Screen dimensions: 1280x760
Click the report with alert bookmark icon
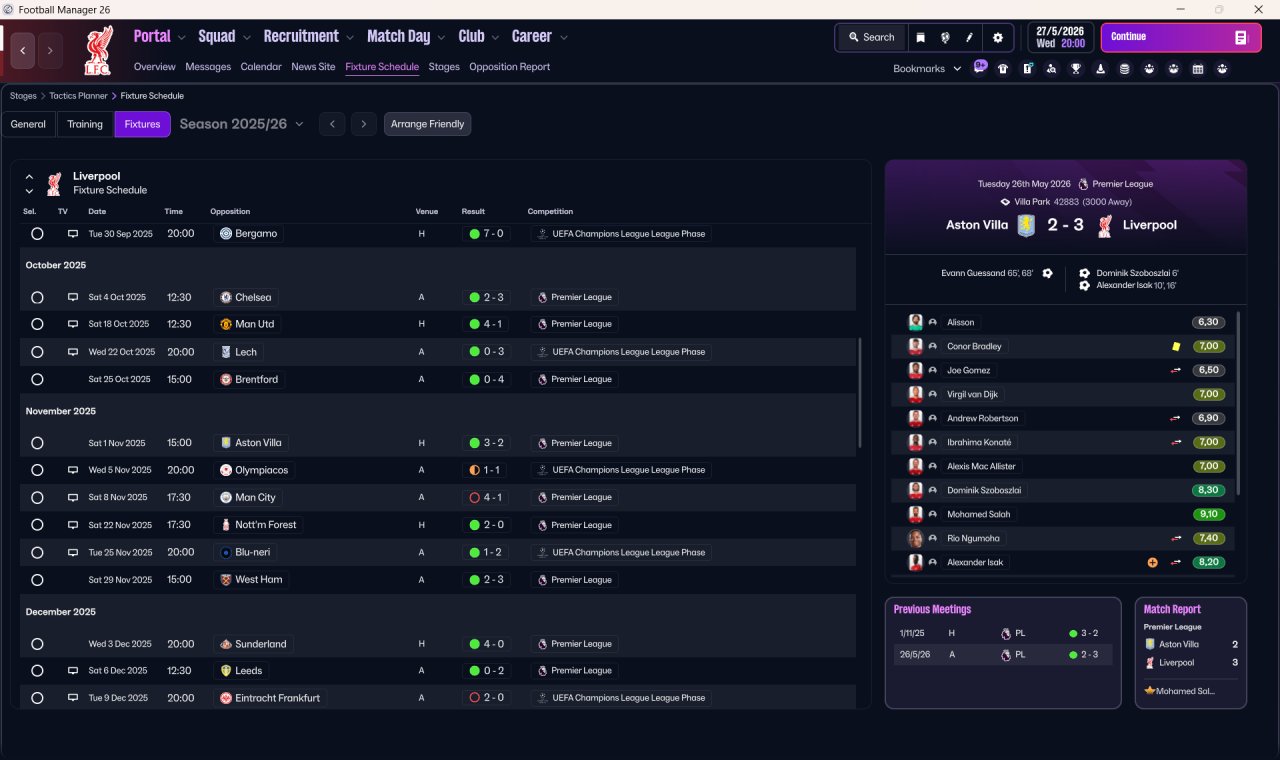tap(1027, 69)
